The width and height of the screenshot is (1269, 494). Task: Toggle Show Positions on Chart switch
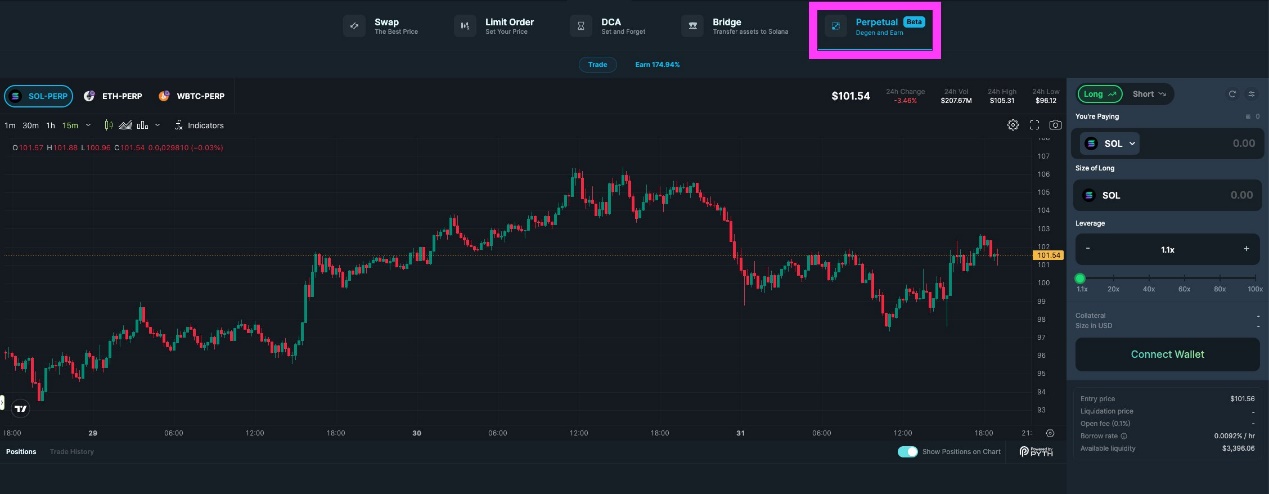click(x=907, y=452)
